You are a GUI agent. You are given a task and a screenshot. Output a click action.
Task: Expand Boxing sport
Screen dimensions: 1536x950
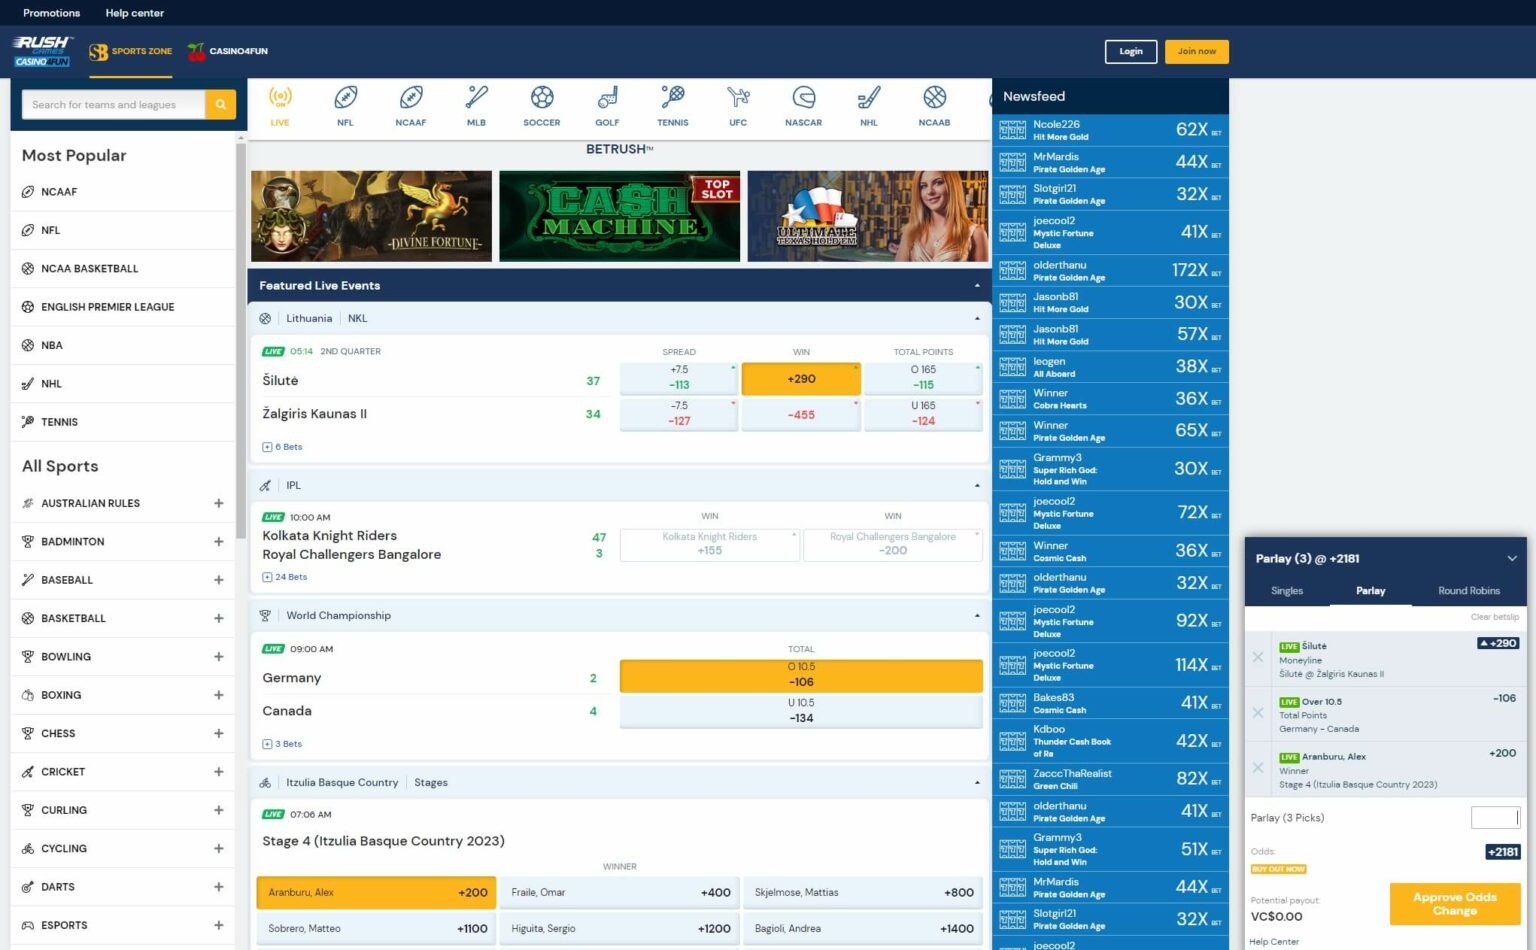[x=218, y=695]
